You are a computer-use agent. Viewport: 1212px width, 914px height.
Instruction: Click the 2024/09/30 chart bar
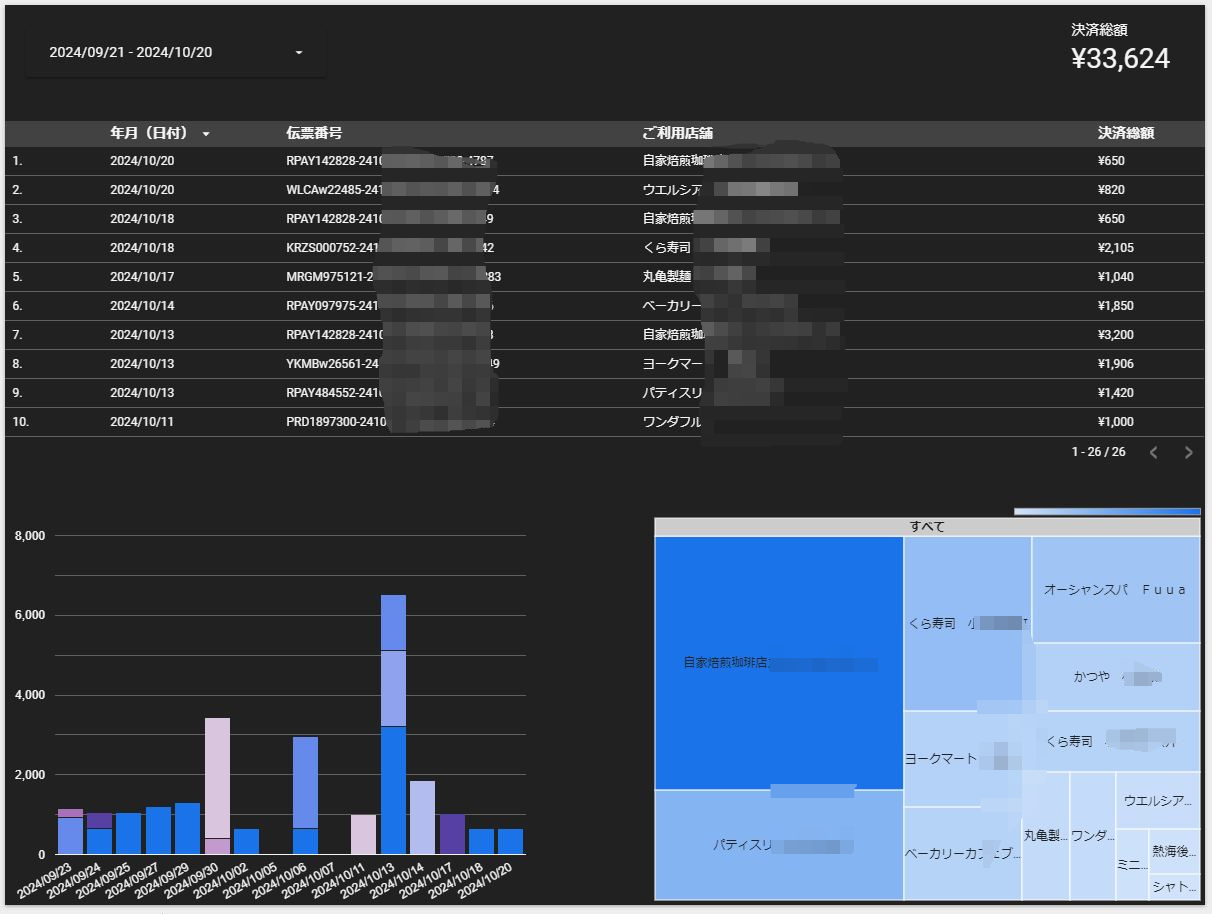tap(217, 786)
